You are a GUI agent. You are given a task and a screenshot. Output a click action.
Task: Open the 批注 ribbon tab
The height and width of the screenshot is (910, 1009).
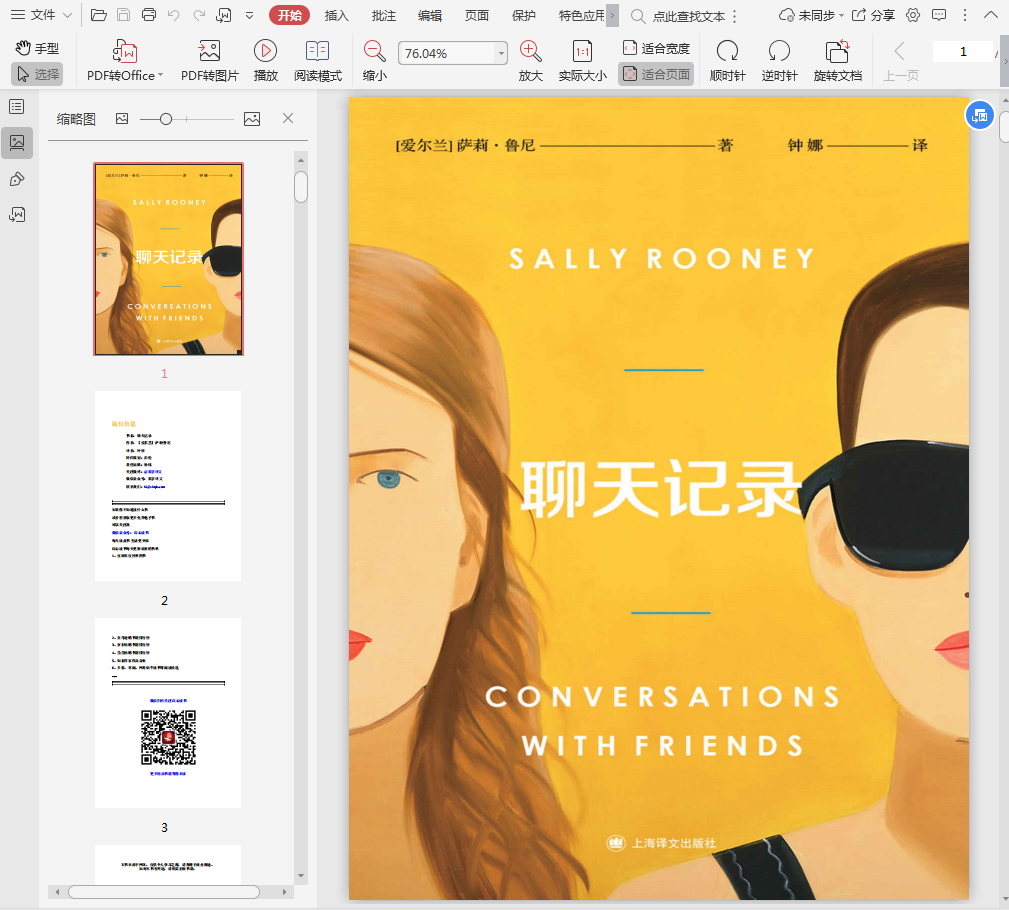tap(383, 15)
